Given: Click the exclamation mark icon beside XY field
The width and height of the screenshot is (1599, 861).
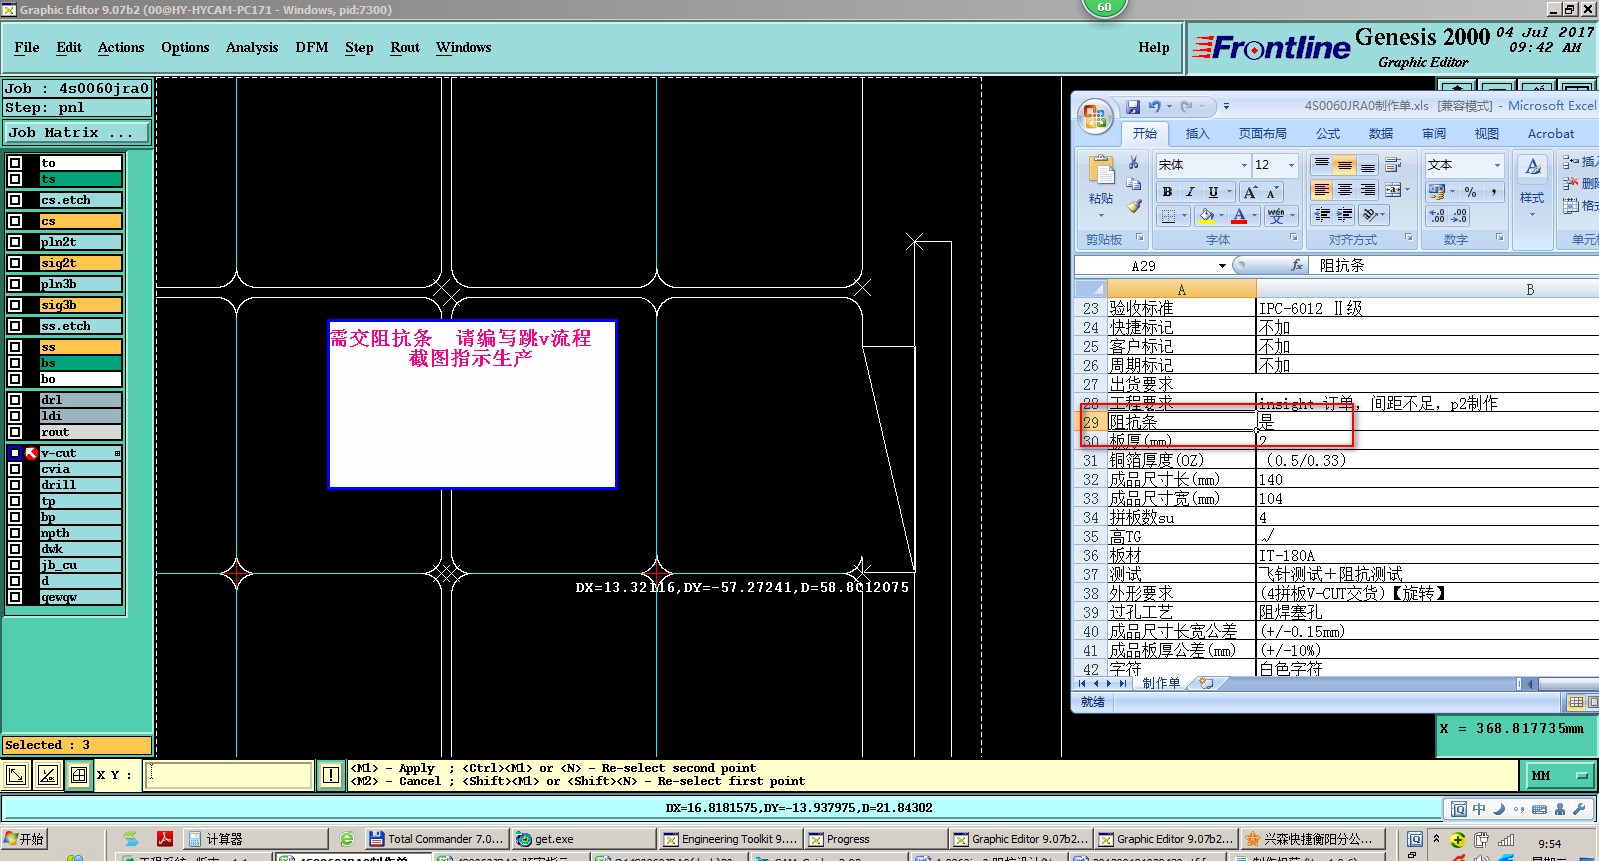Looking at the screenshot, I should point(331,775).
